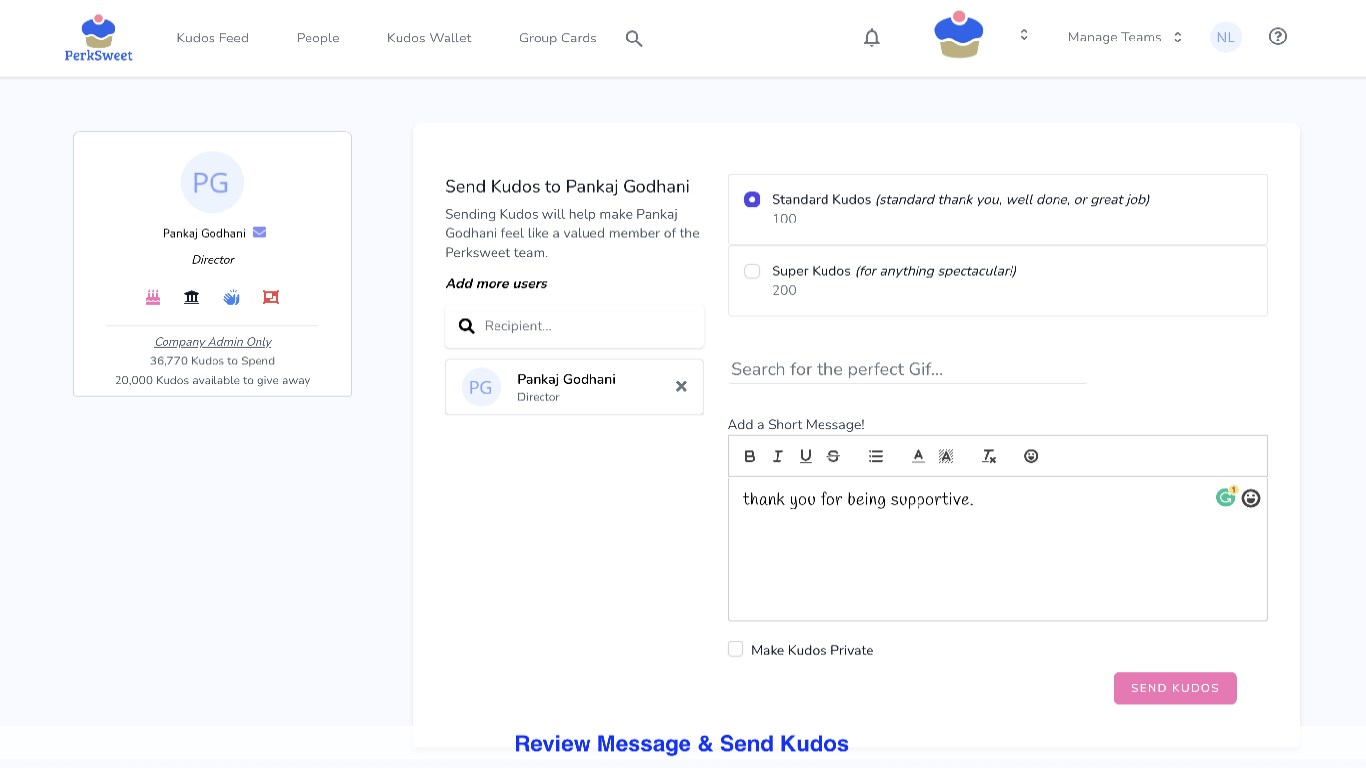
Task: Click the 'Add more users' label
Action: pos(496,284)
